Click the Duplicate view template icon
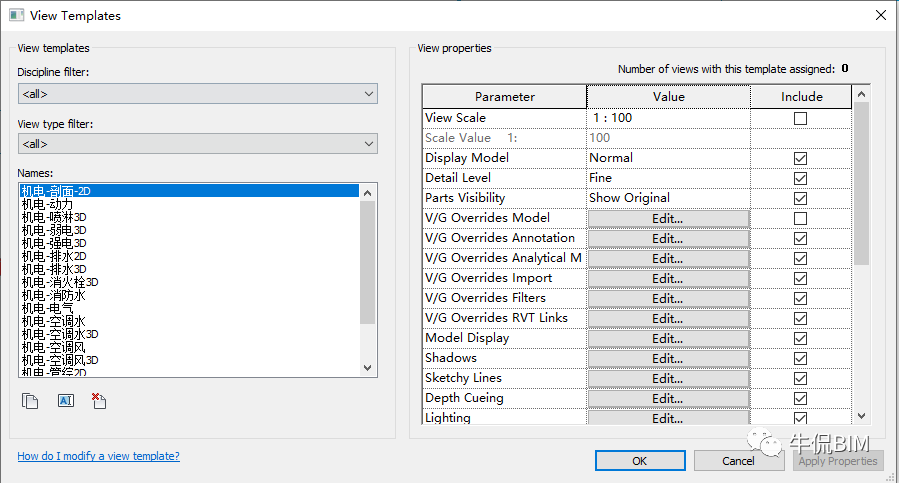899x483 pixels. tap(30, 401)
